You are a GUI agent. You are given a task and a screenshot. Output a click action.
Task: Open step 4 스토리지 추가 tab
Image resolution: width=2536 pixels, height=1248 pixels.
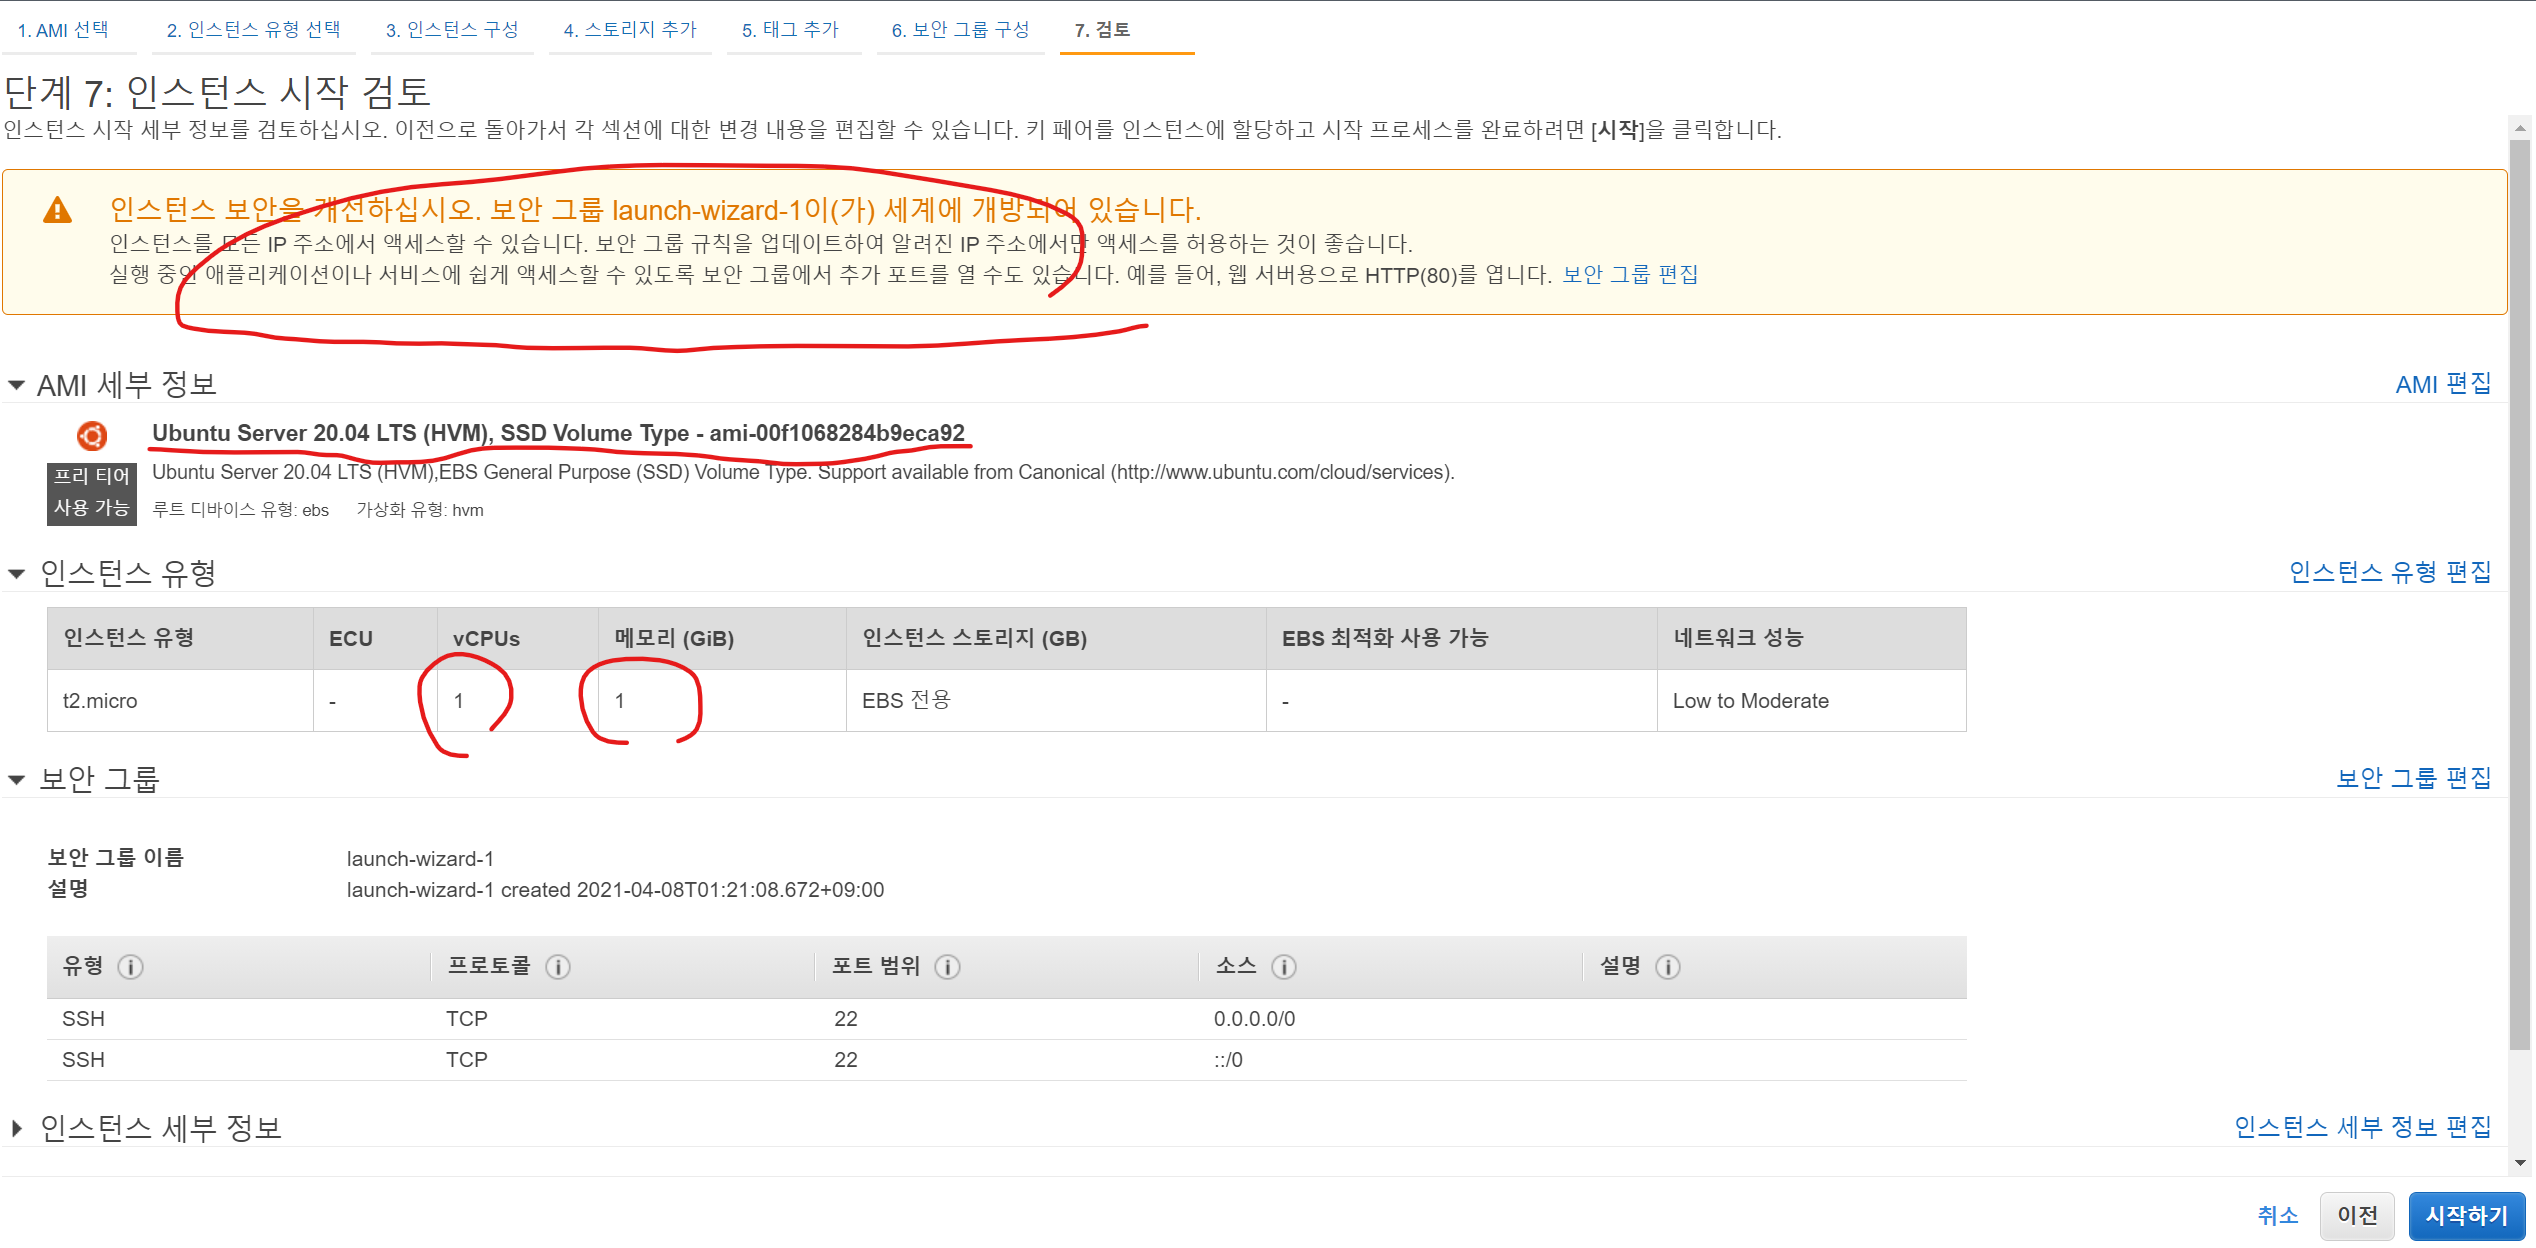(x=630, y=30)
